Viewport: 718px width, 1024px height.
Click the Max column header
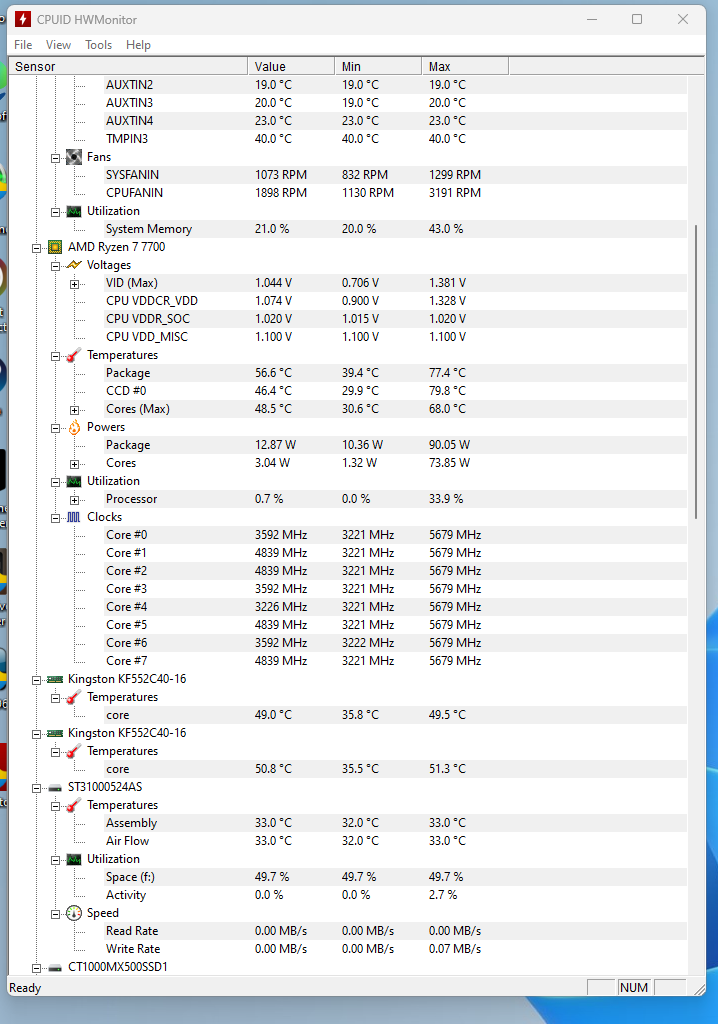point(465,66)
